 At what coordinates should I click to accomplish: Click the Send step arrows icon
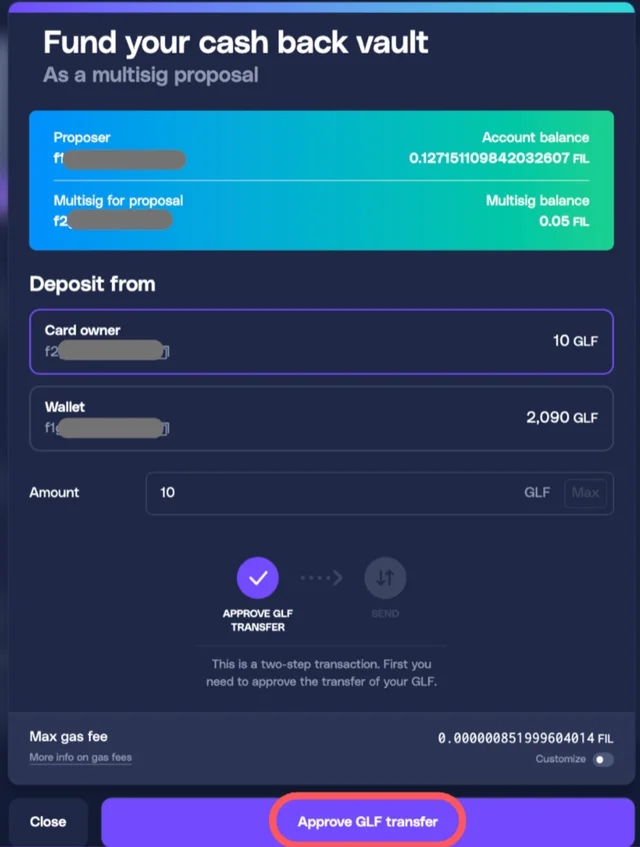[x=385, y=577]
